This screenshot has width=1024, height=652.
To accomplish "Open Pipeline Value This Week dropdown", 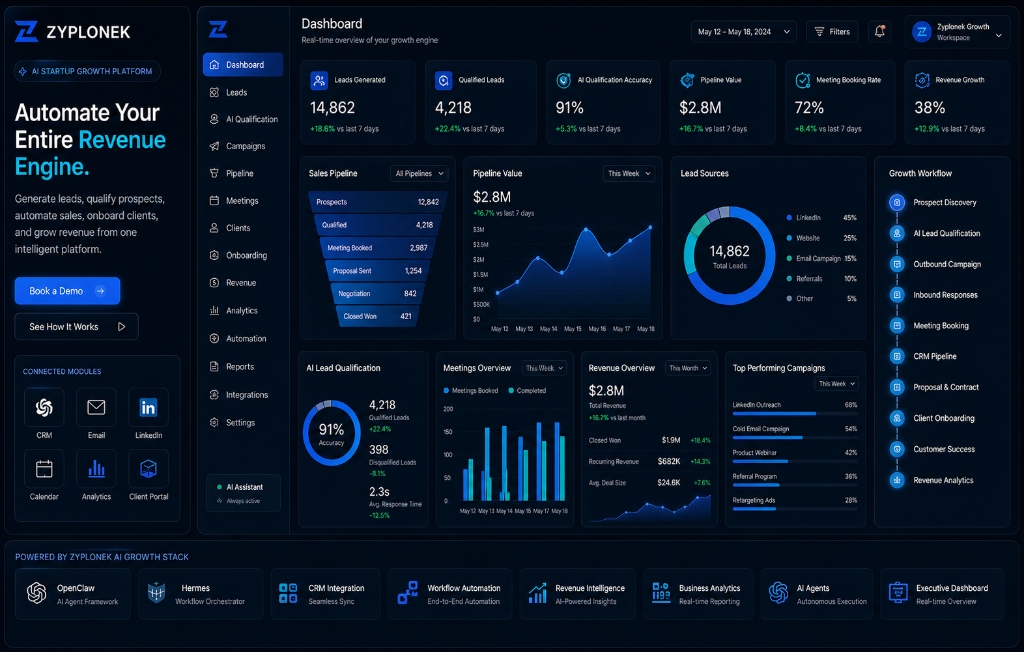I will pos(629,174).
